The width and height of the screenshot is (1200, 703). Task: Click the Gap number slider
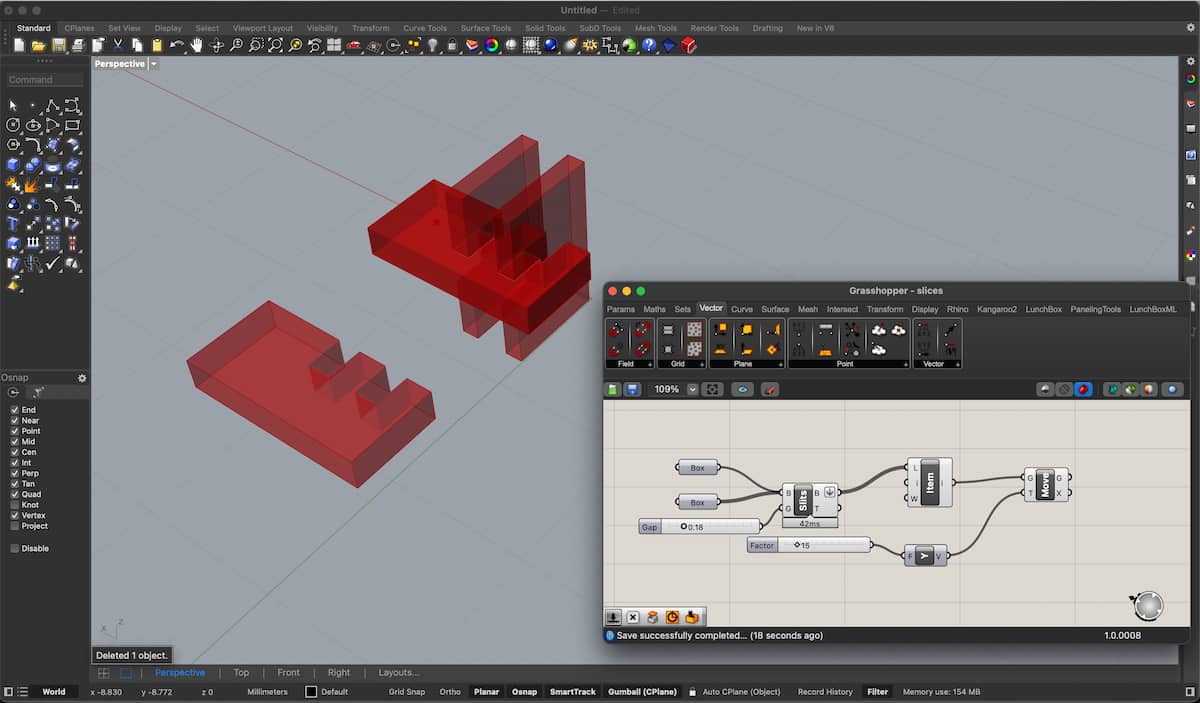click(x=710, y=526)
